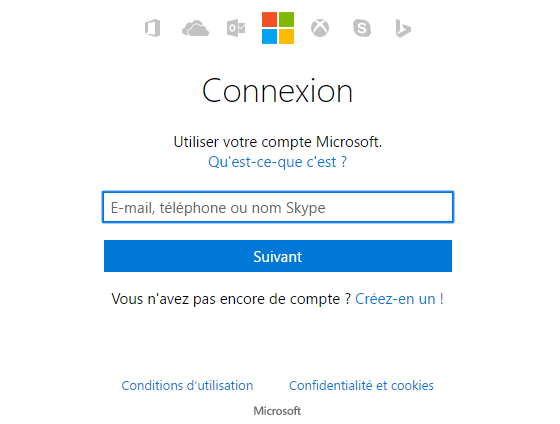
Task: Click the Office icon in top row
Action: coord(152,28)
